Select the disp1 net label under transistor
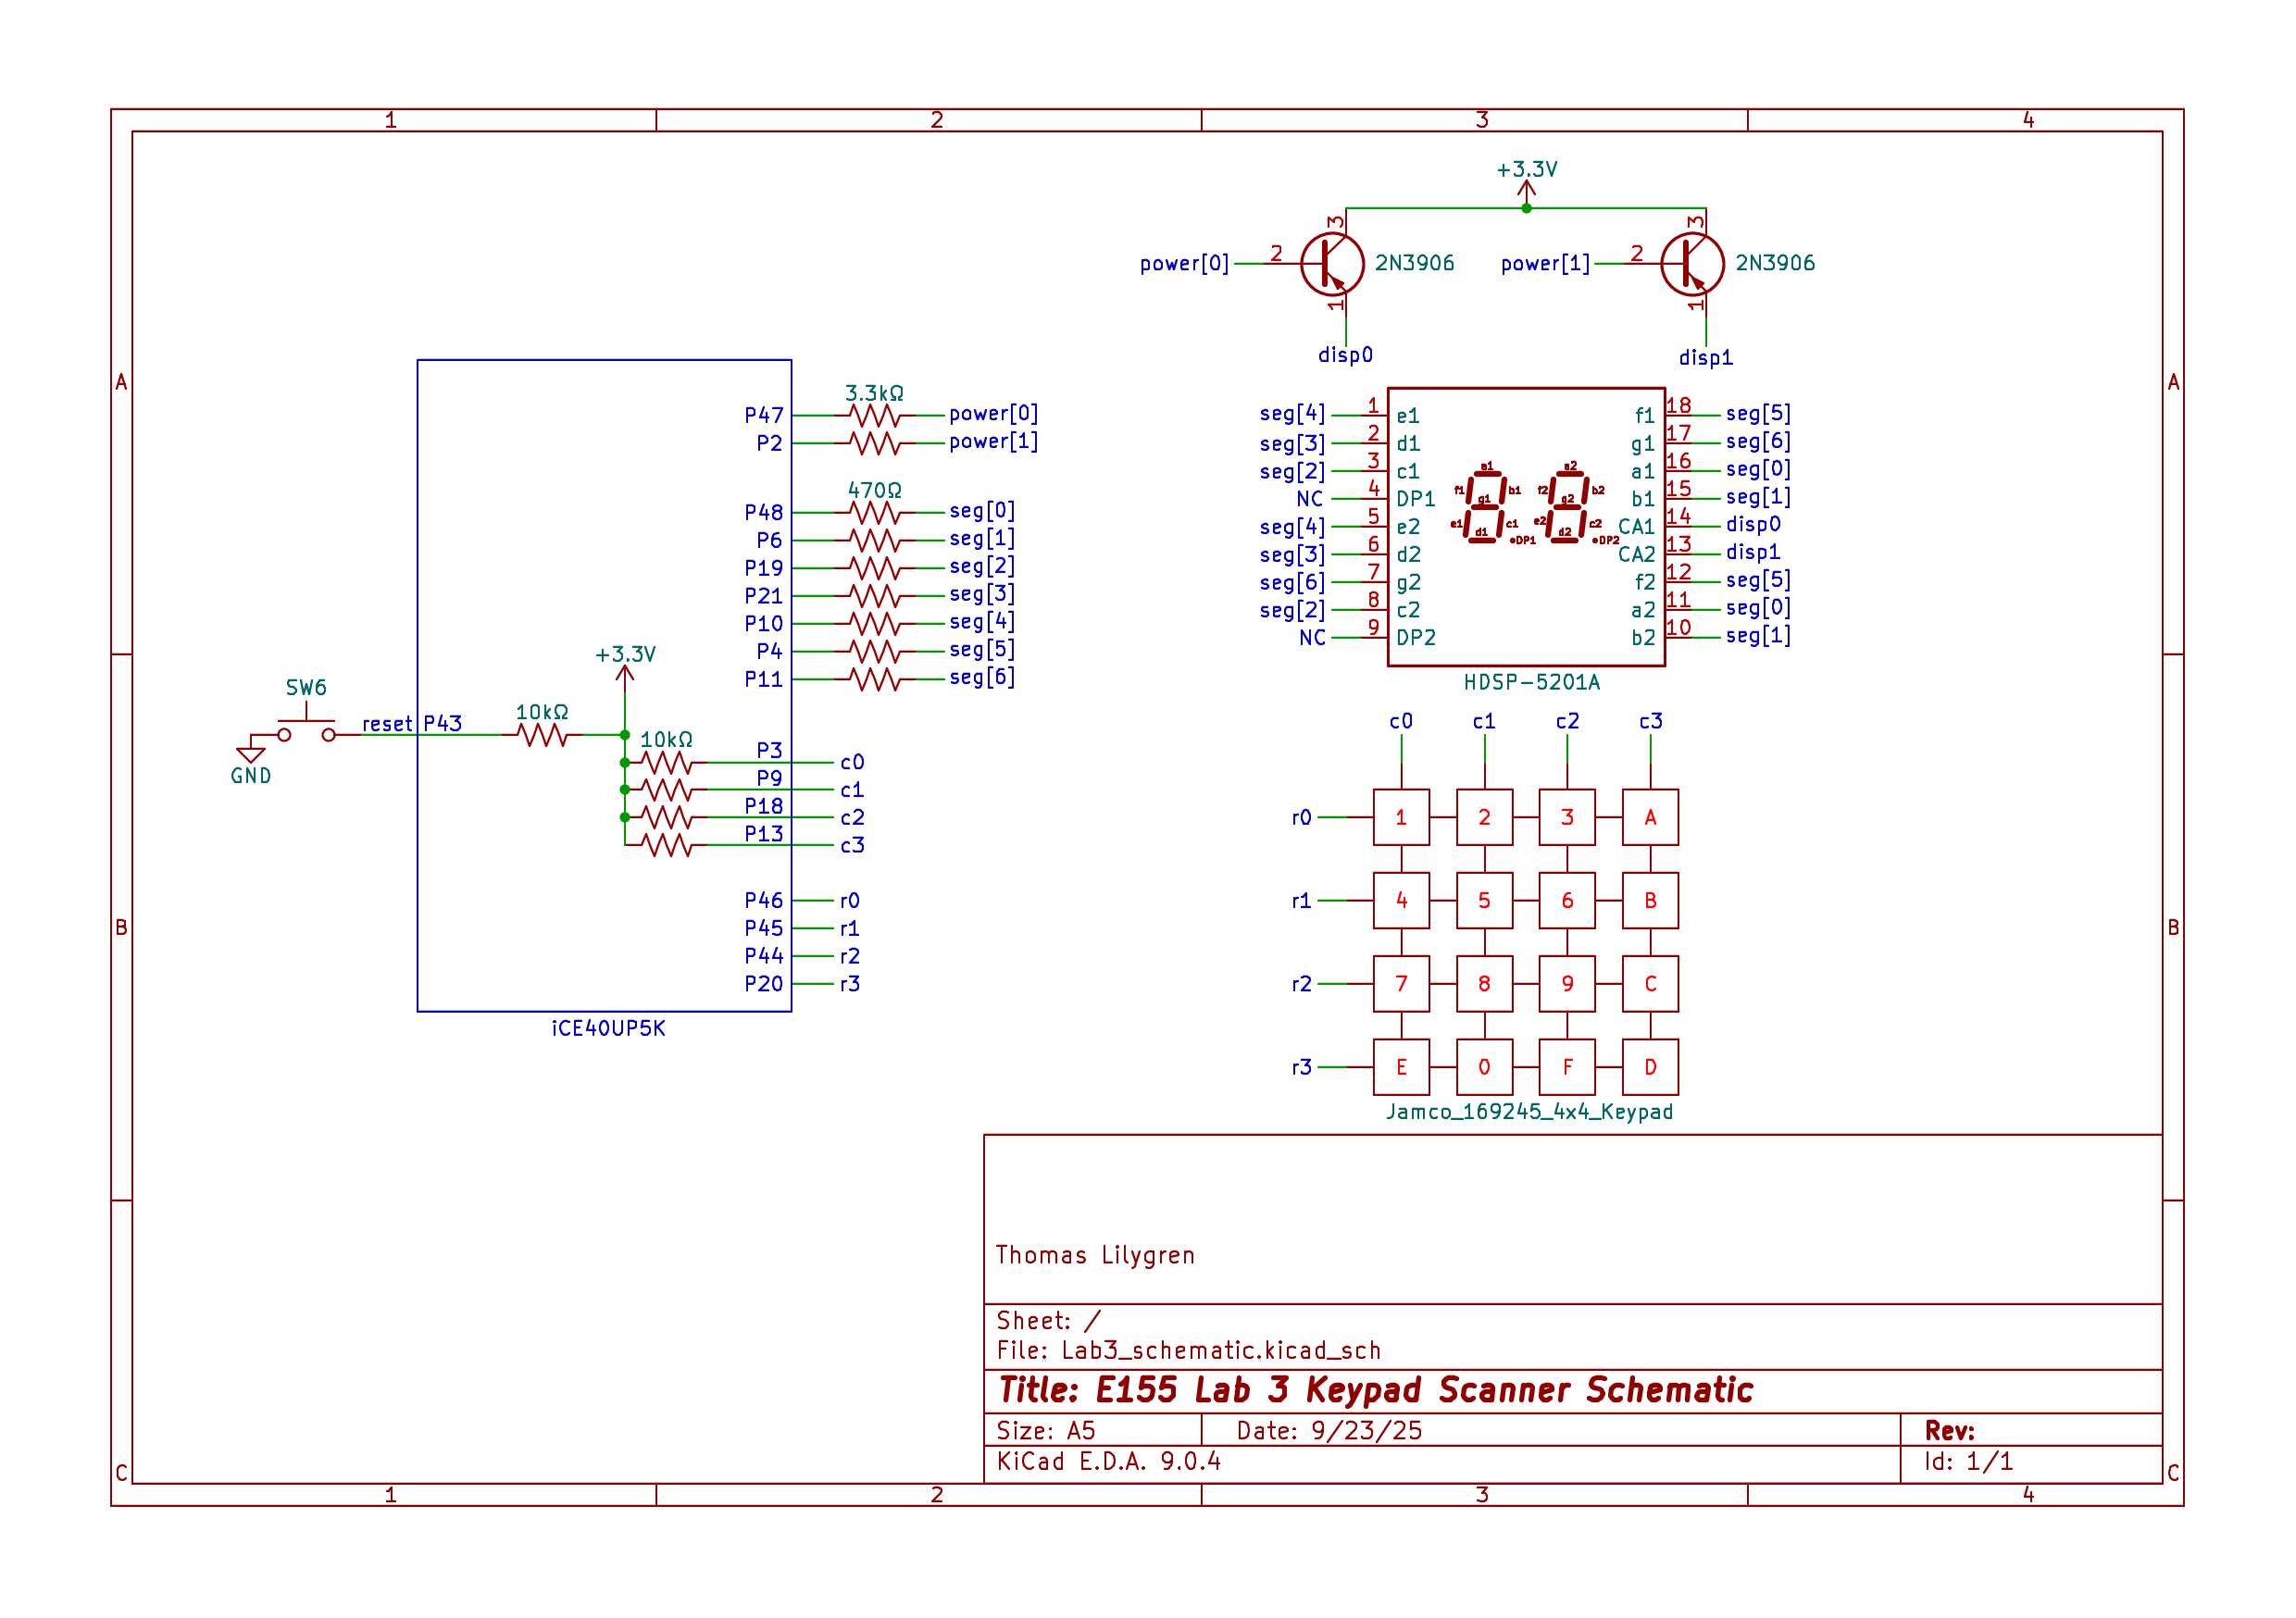This screenshot has height=1618, width=2296. [x=1705, y=358]
